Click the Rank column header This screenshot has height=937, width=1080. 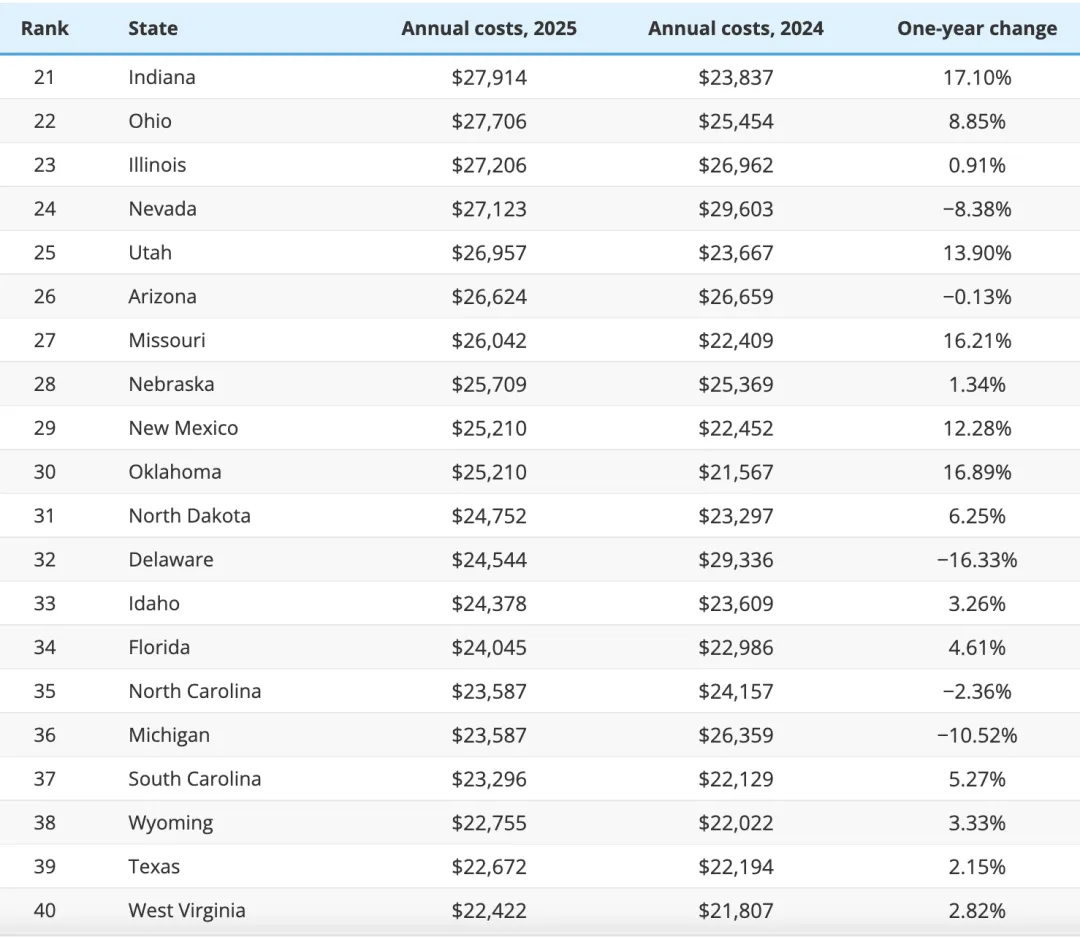tap(45, 28)
